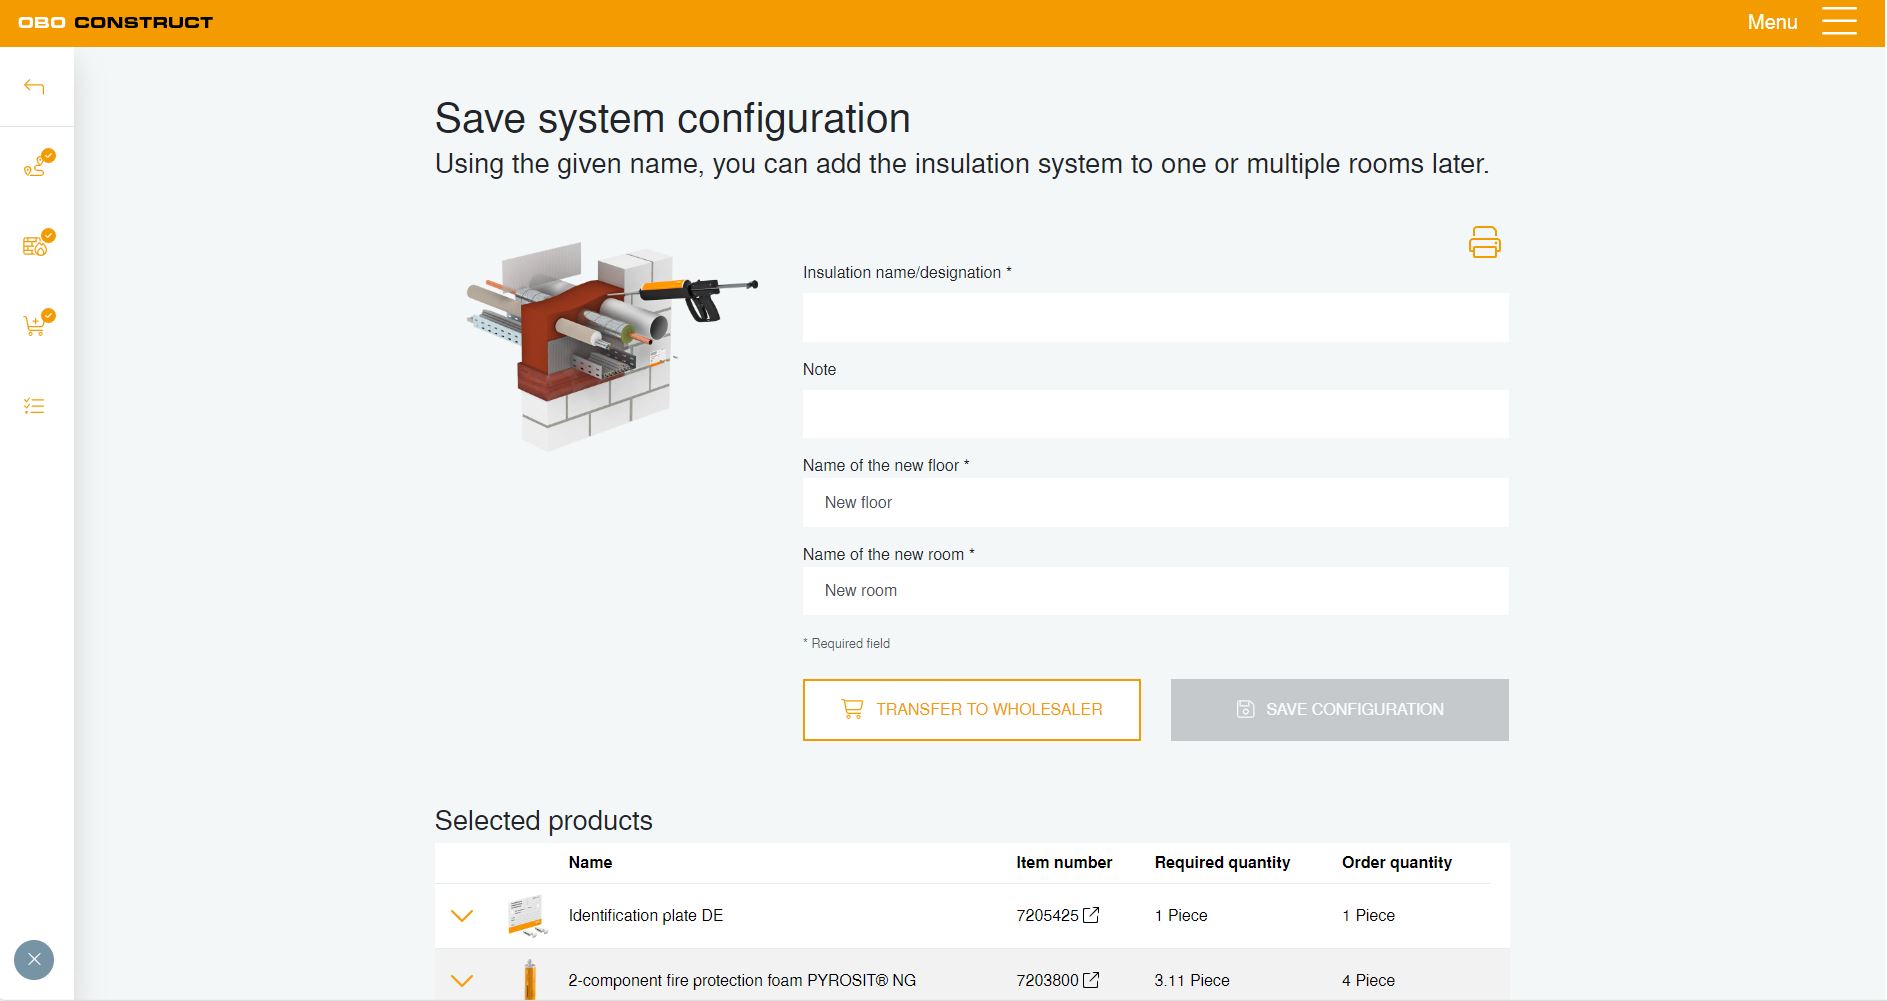
Task: Open the route planning step icon in sidebar
Action: click(x=36, y=165)
